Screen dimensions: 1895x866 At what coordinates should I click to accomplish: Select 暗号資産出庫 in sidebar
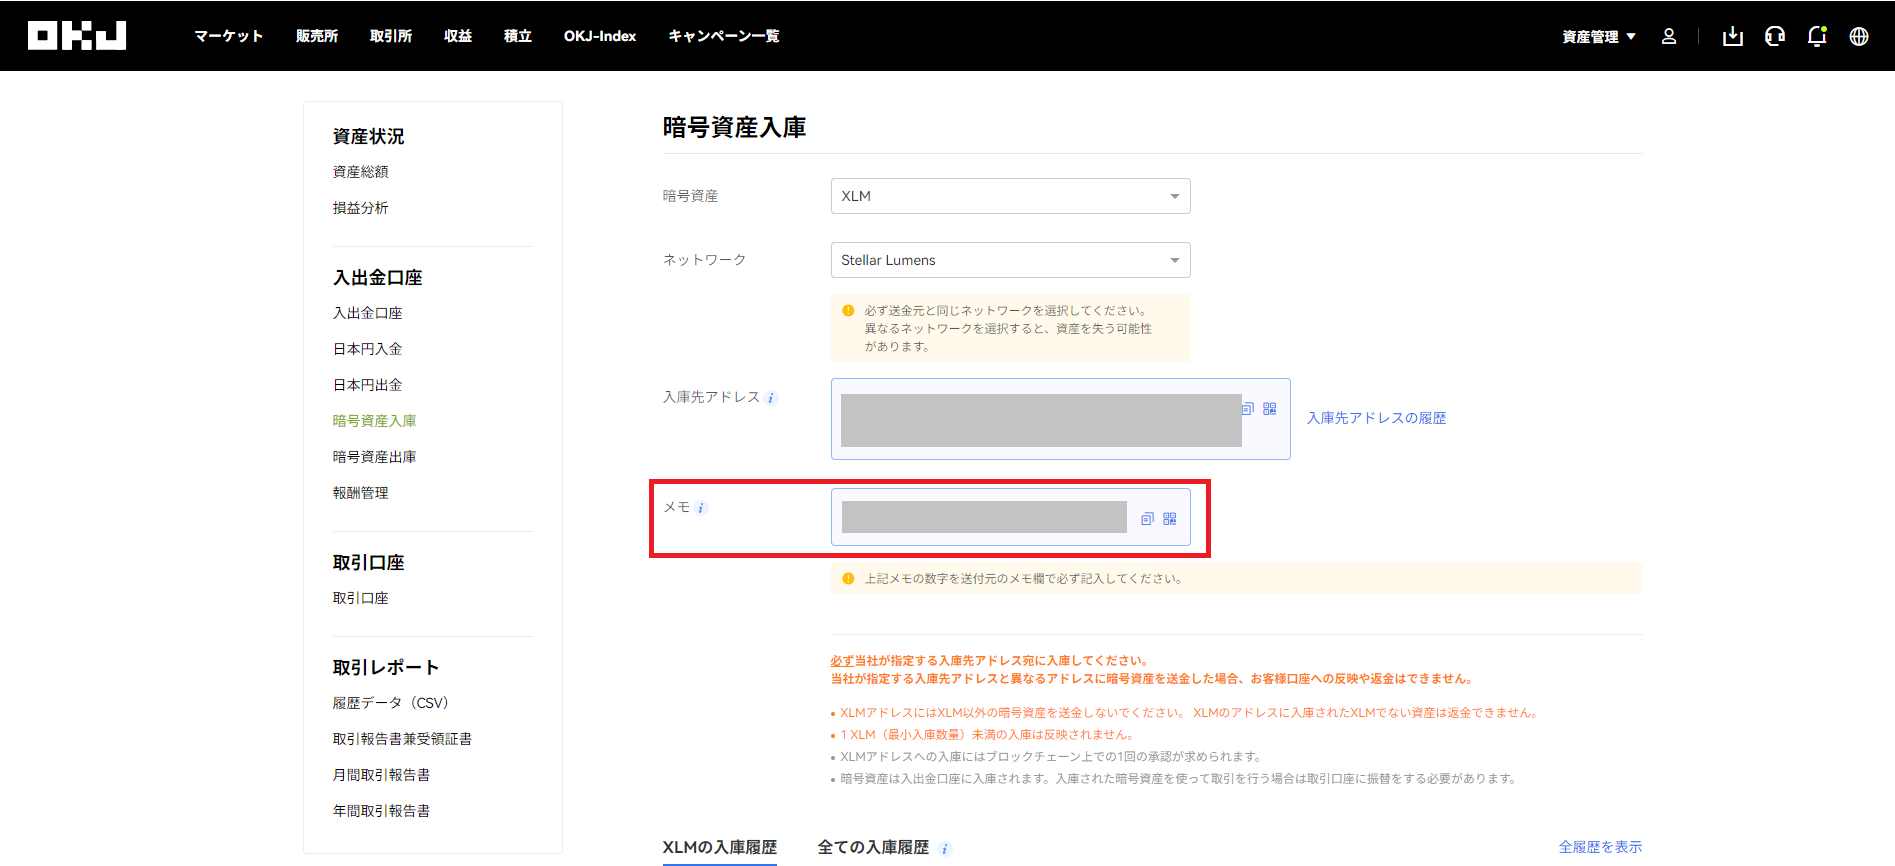point(375,457)
